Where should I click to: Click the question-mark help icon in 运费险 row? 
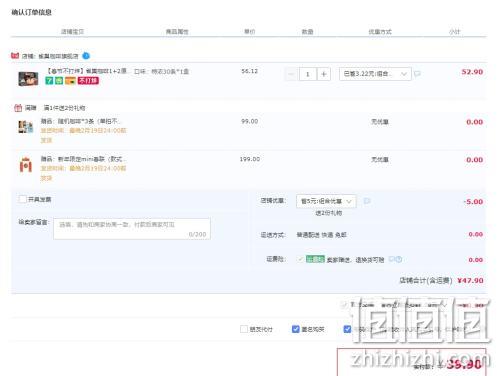coord(399,259)
